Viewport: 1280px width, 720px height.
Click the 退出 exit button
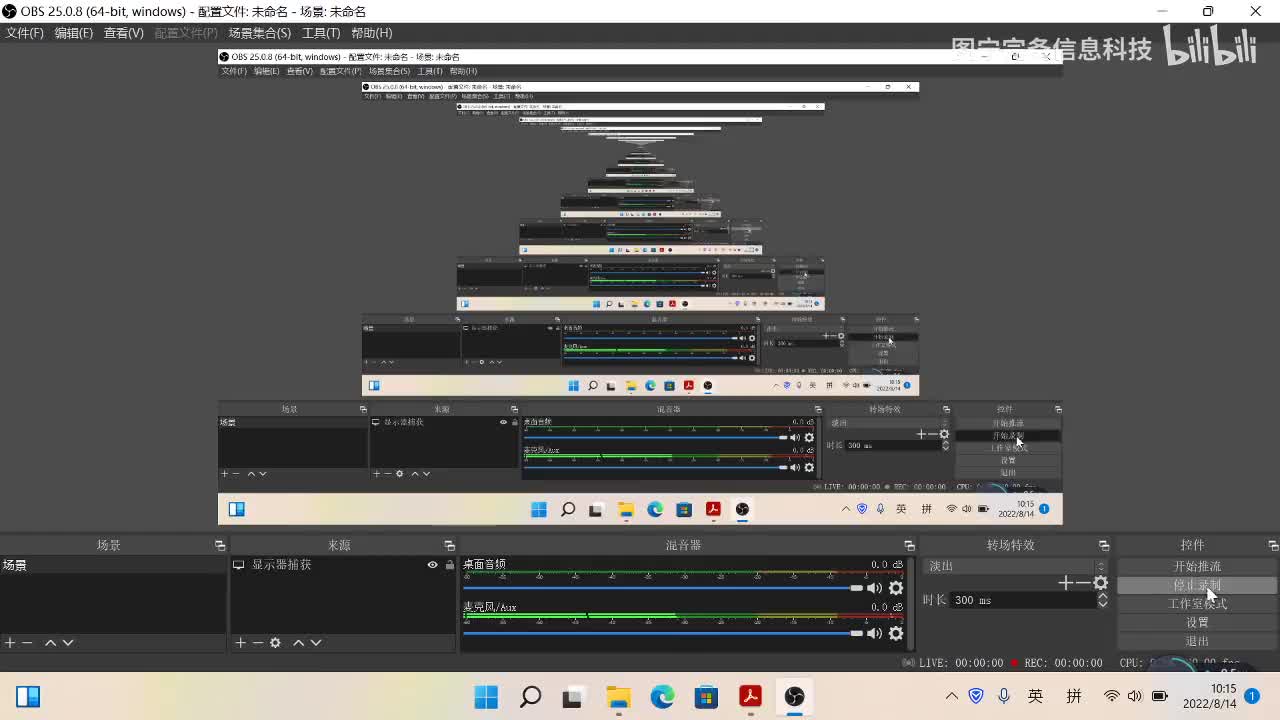pyautogui.click(x=1197, y=641)
